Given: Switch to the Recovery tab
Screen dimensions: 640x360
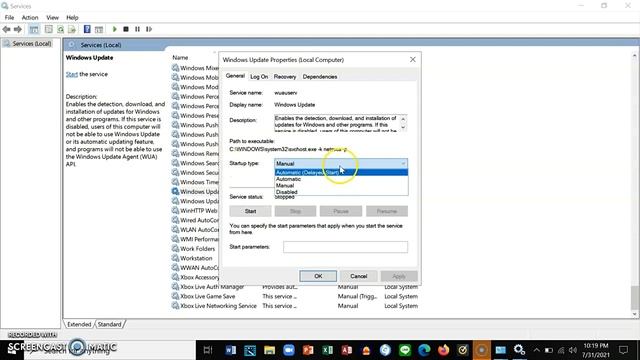Looking at the screenshot, I should 285,76.
